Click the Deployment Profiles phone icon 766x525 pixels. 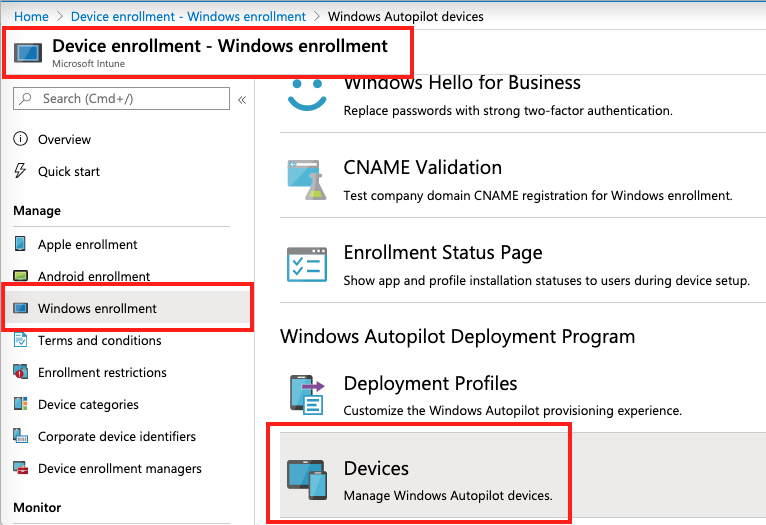[307, 395]
